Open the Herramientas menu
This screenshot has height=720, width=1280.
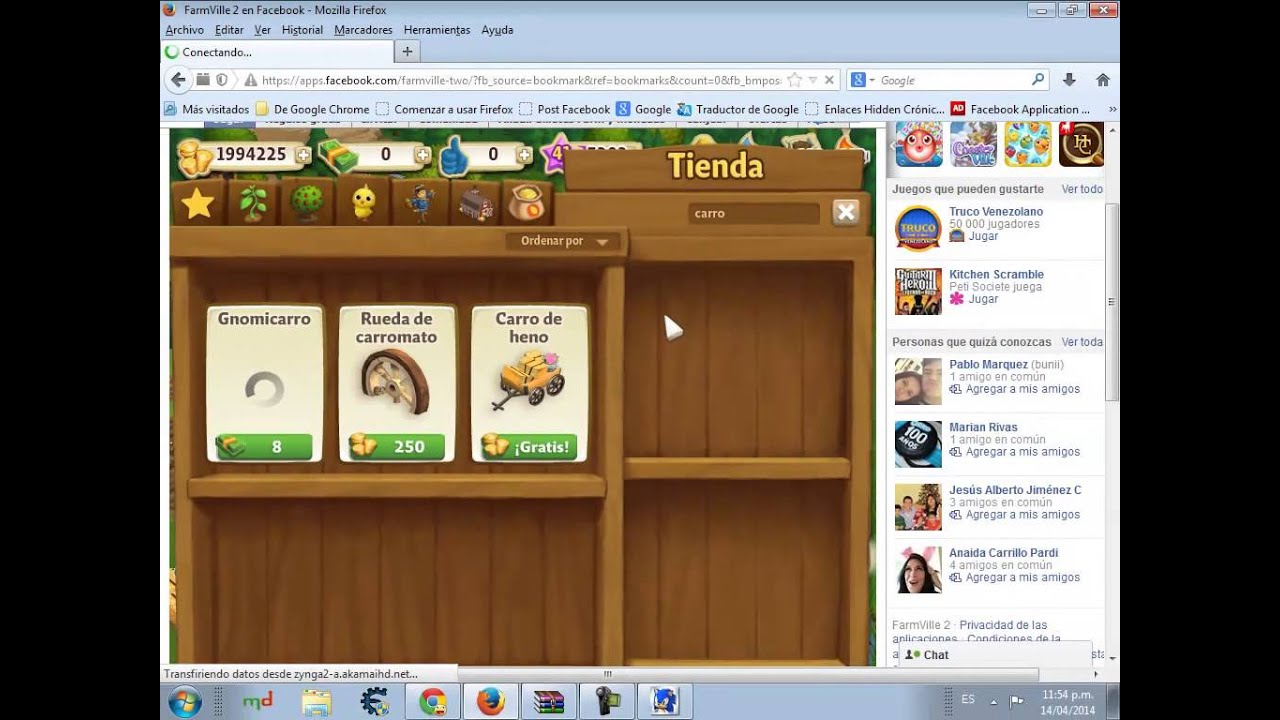437,30
